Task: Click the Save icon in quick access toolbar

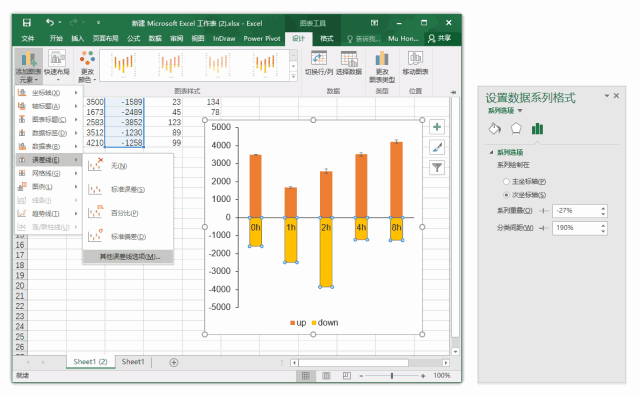Action: (x=27, y=23)
